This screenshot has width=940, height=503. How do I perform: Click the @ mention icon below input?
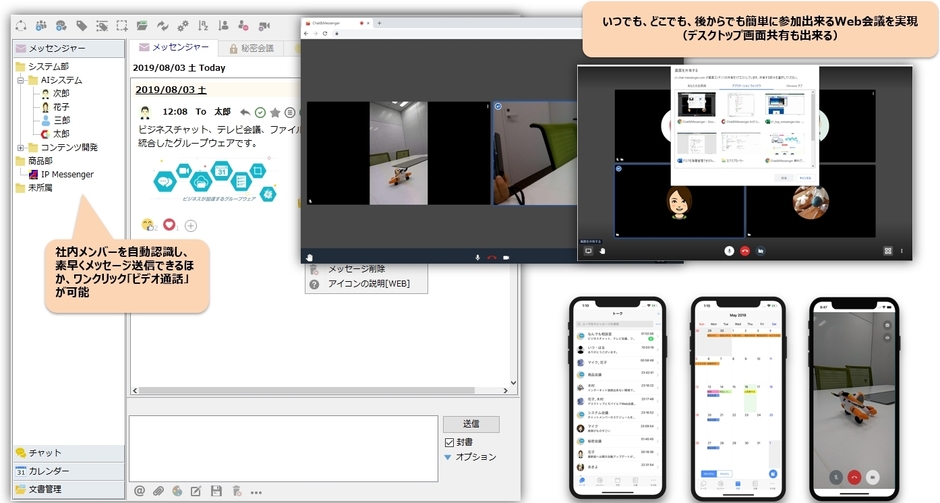point(139,491)
